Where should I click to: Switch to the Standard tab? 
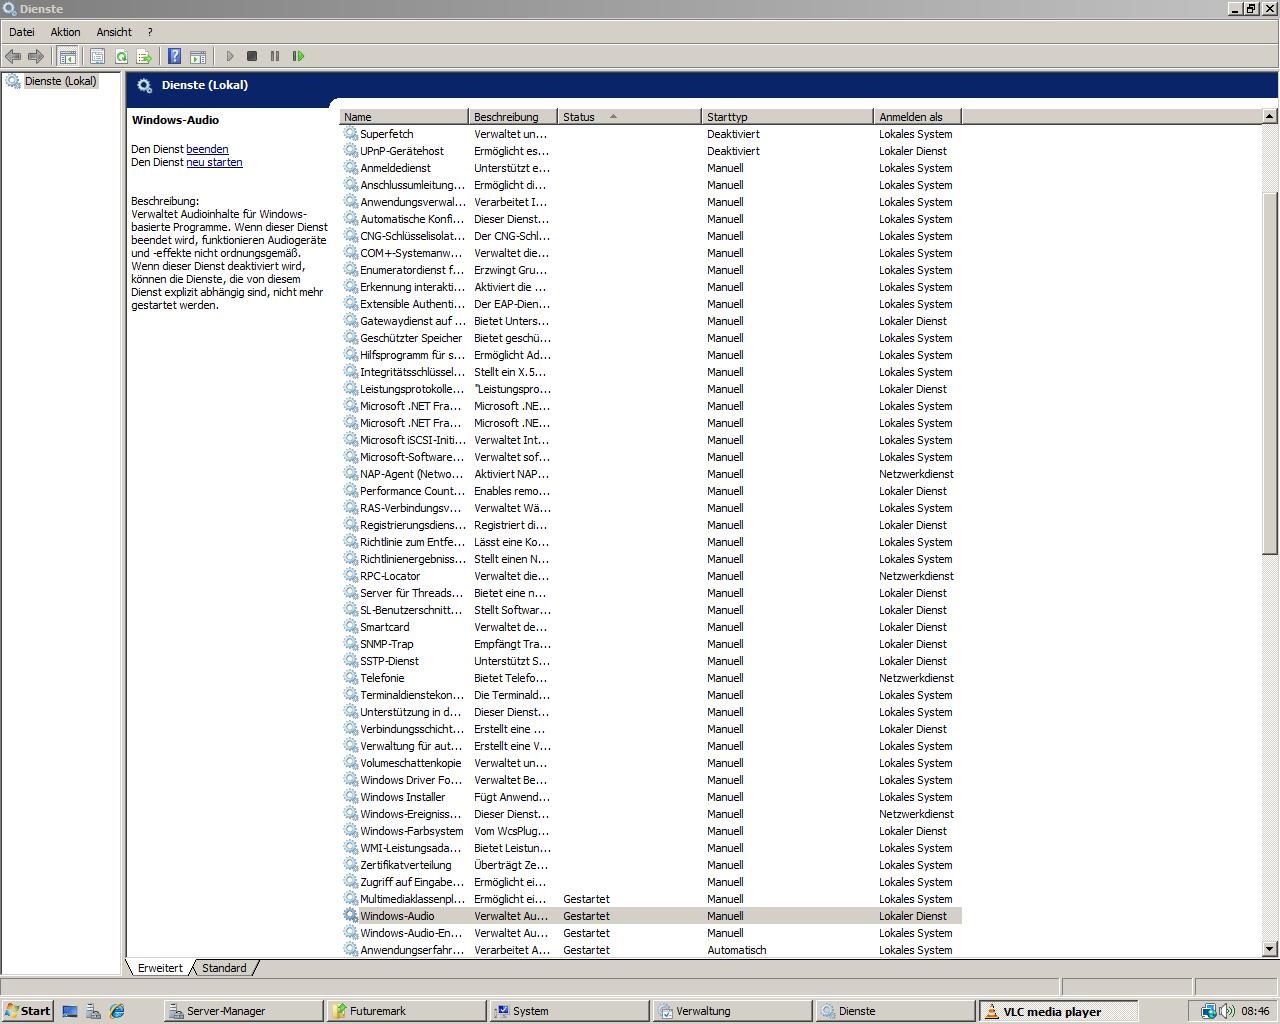point(224,968)
